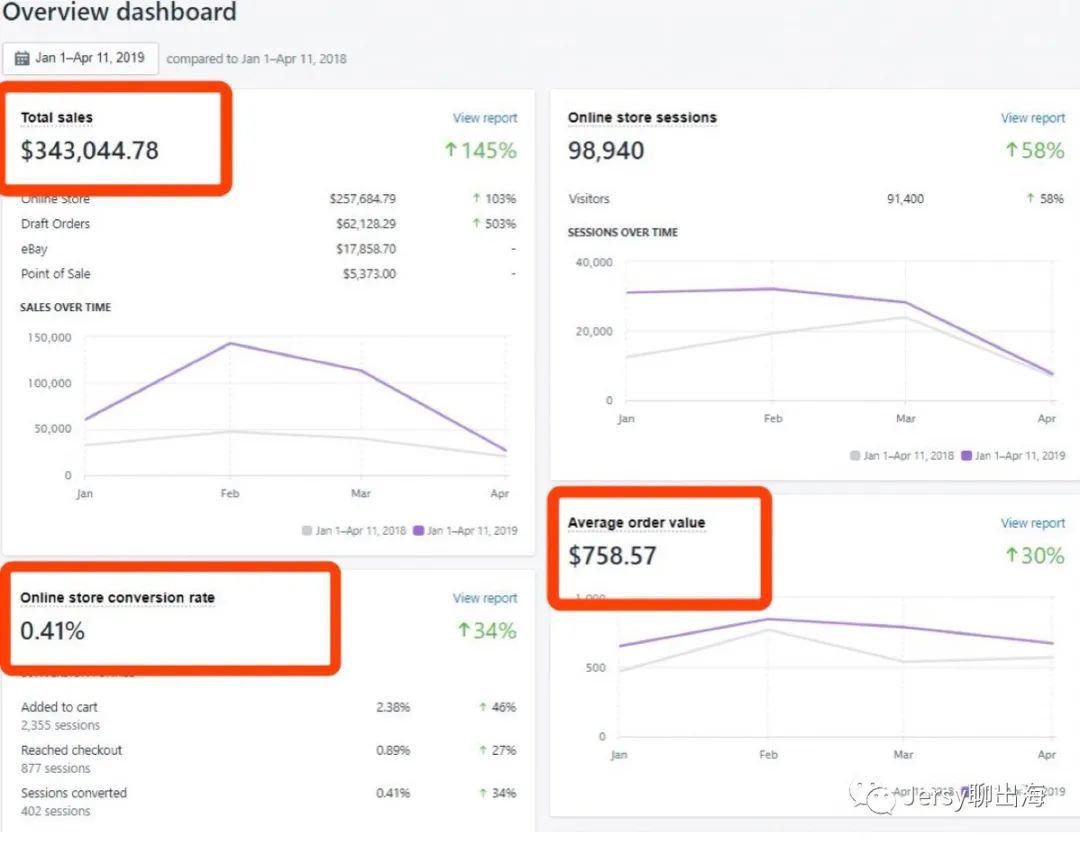Image resolution: width=1080 pixels, height=846 pixels.
Task: Click the purple 2019 legend swatch under sessions chart
Action: pos(966,455)
